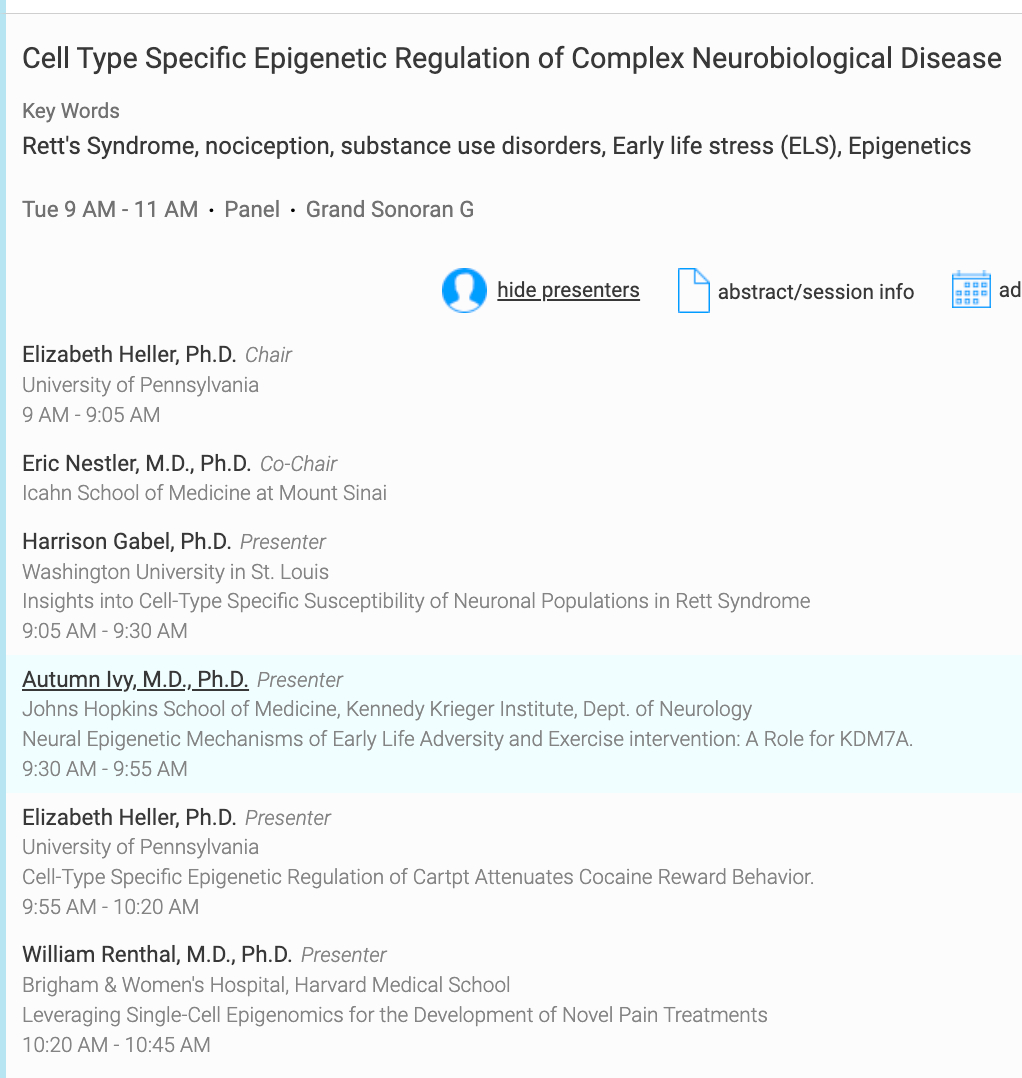The height and width of the screenshot is (1078, 1022).
Task: Click the session keywords text line
Action: point(496,146)
